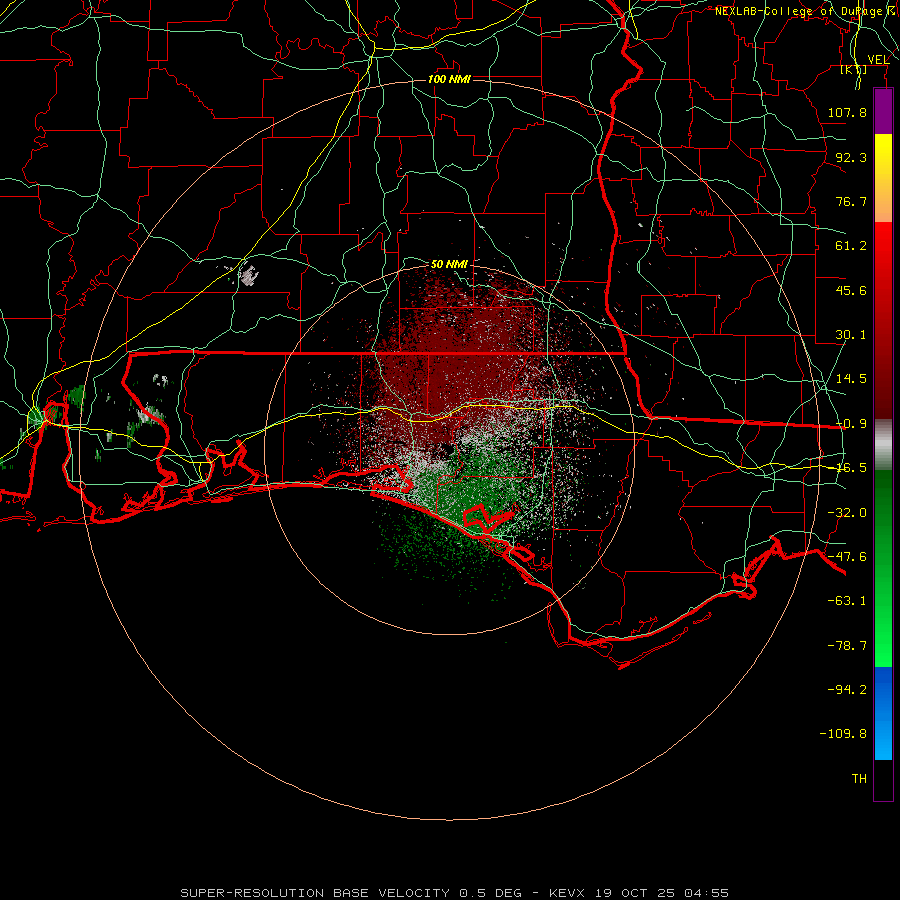Click the NEXLAB-College of DuPage label

click(x=799, y=11)
